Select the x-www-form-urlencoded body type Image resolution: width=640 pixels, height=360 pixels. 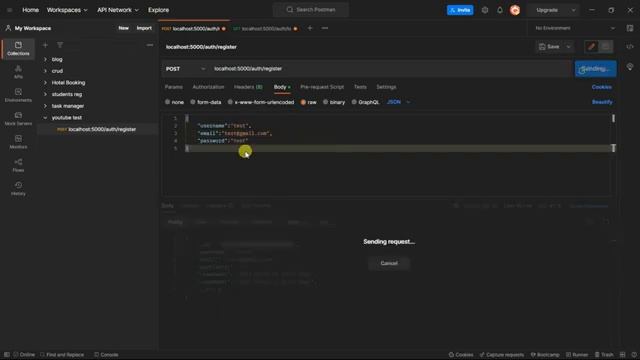point(261,102)
